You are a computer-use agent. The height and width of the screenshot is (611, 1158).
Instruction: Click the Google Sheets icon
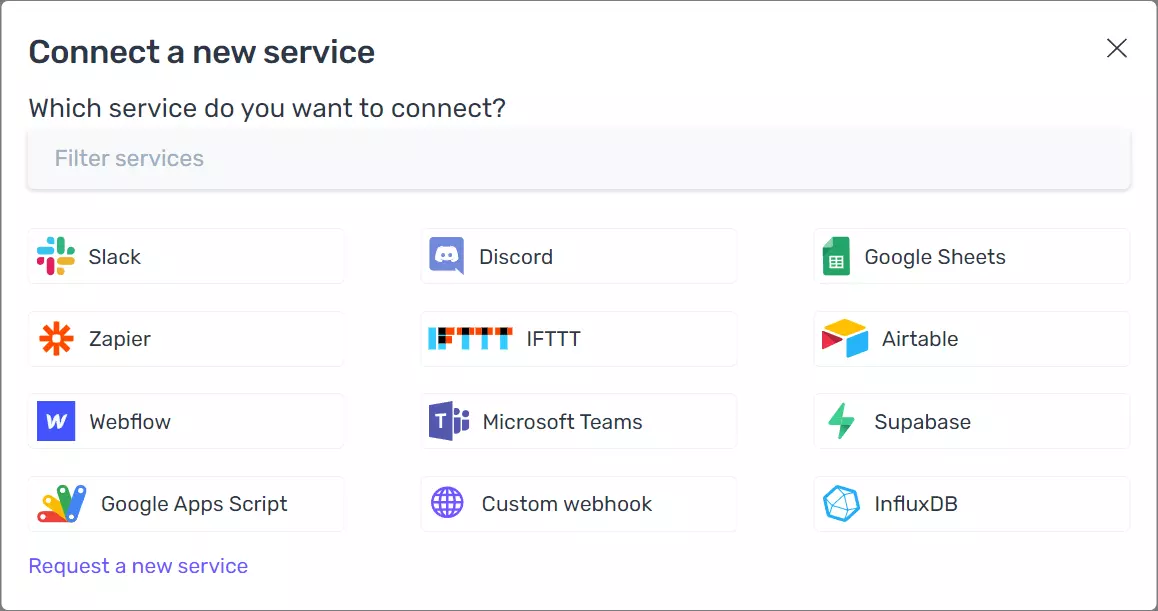tap(836, 257)
